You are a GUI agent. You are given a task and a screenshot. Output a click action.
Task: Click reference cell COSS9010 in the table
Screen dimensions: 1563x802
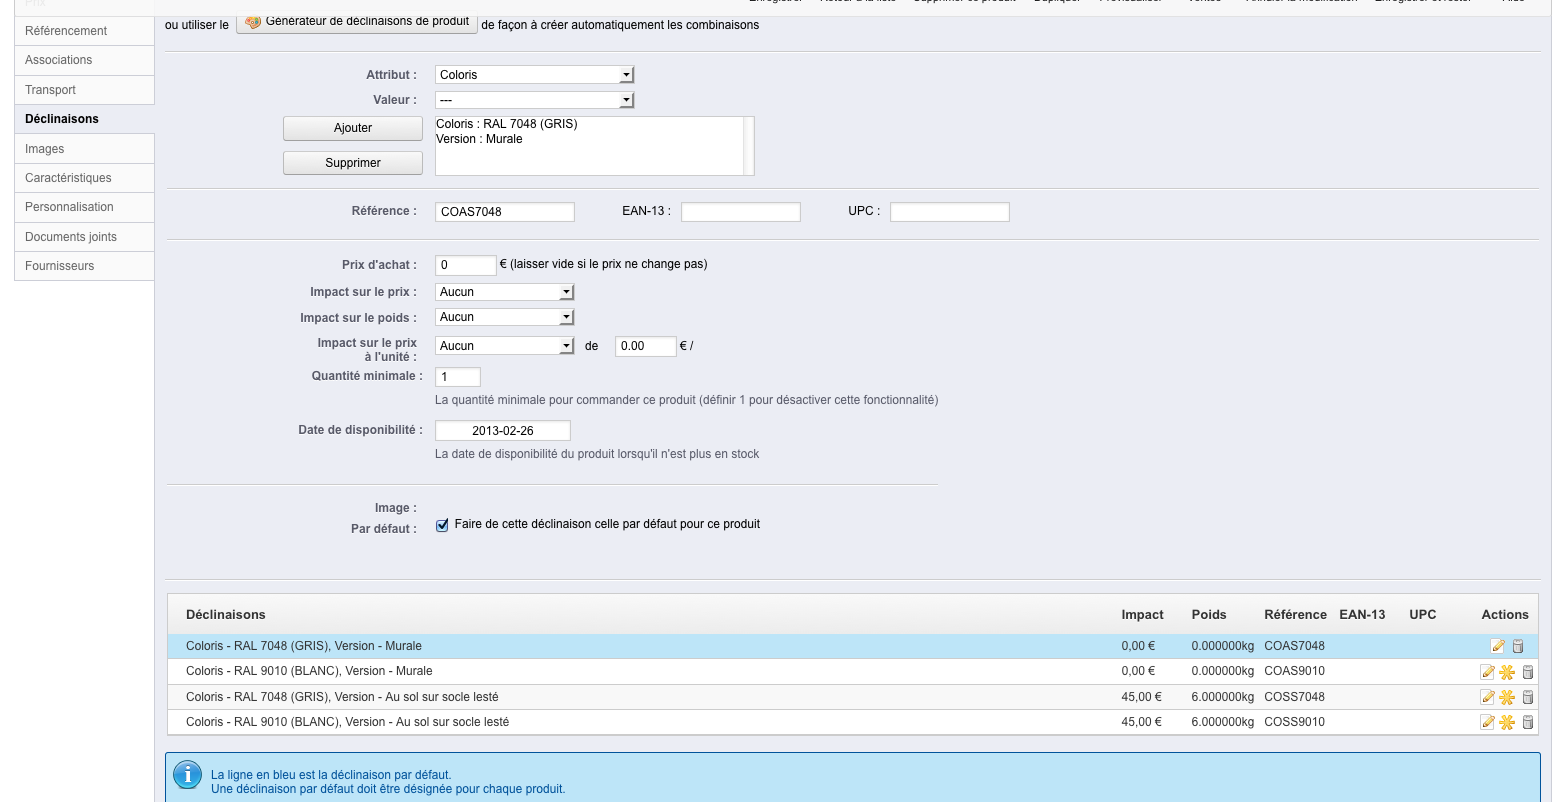pos(1294,722)
